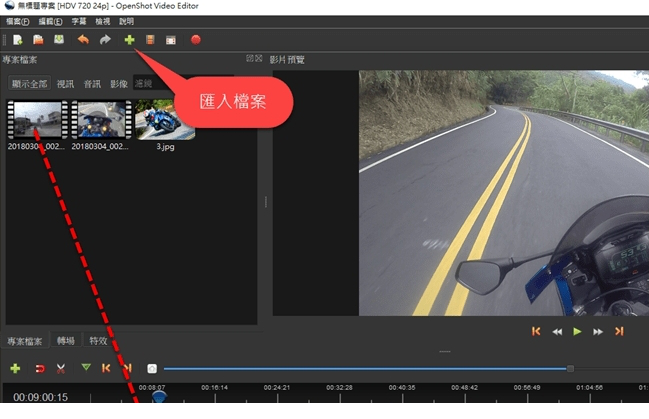Click the New Project toolbar icon
Viewport: 649px width, 419px height.
[x=17, y=40]
